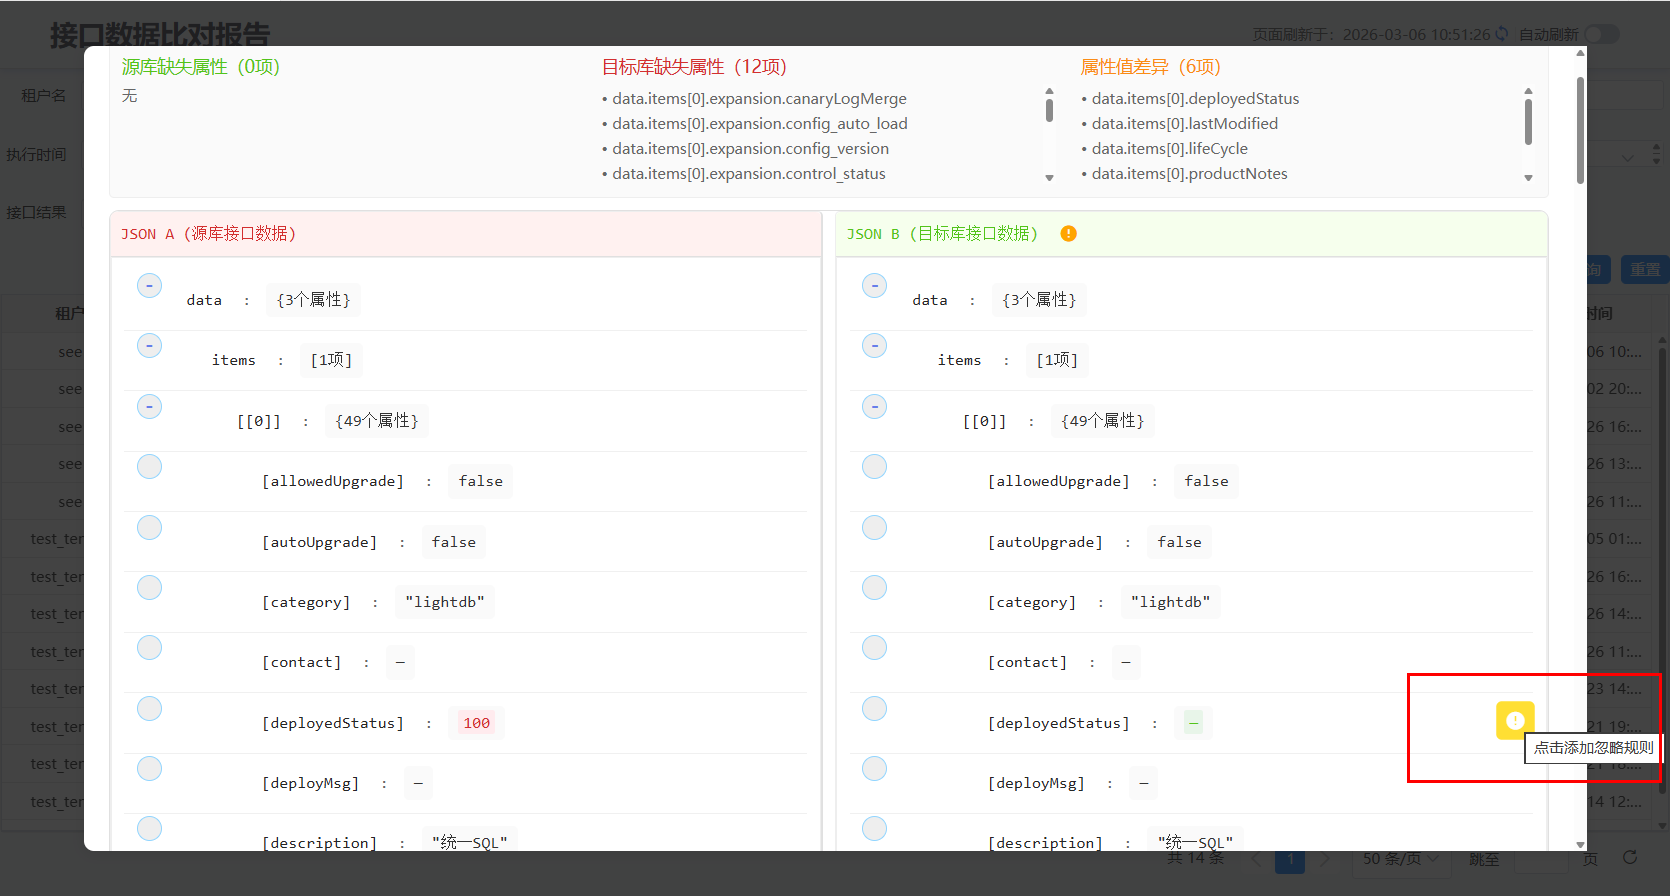Image resolution: width=1670 pixels, height=896 pixels.
Task: Click the page refresh icon next to the timestamp
Action: tap(1501, 34)
